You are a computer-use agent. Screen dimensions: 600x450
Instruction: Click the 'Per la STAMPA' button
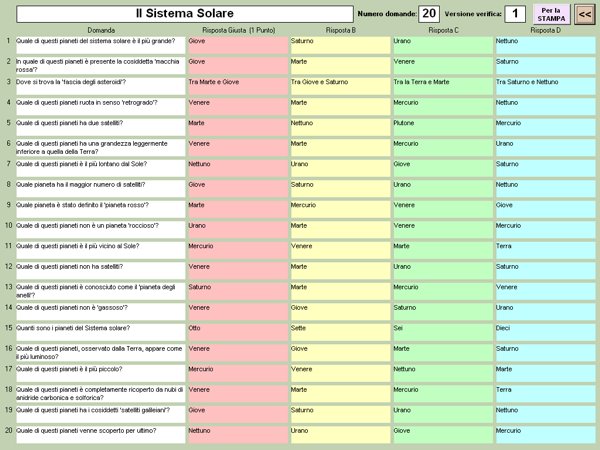(x=551, y=15)
